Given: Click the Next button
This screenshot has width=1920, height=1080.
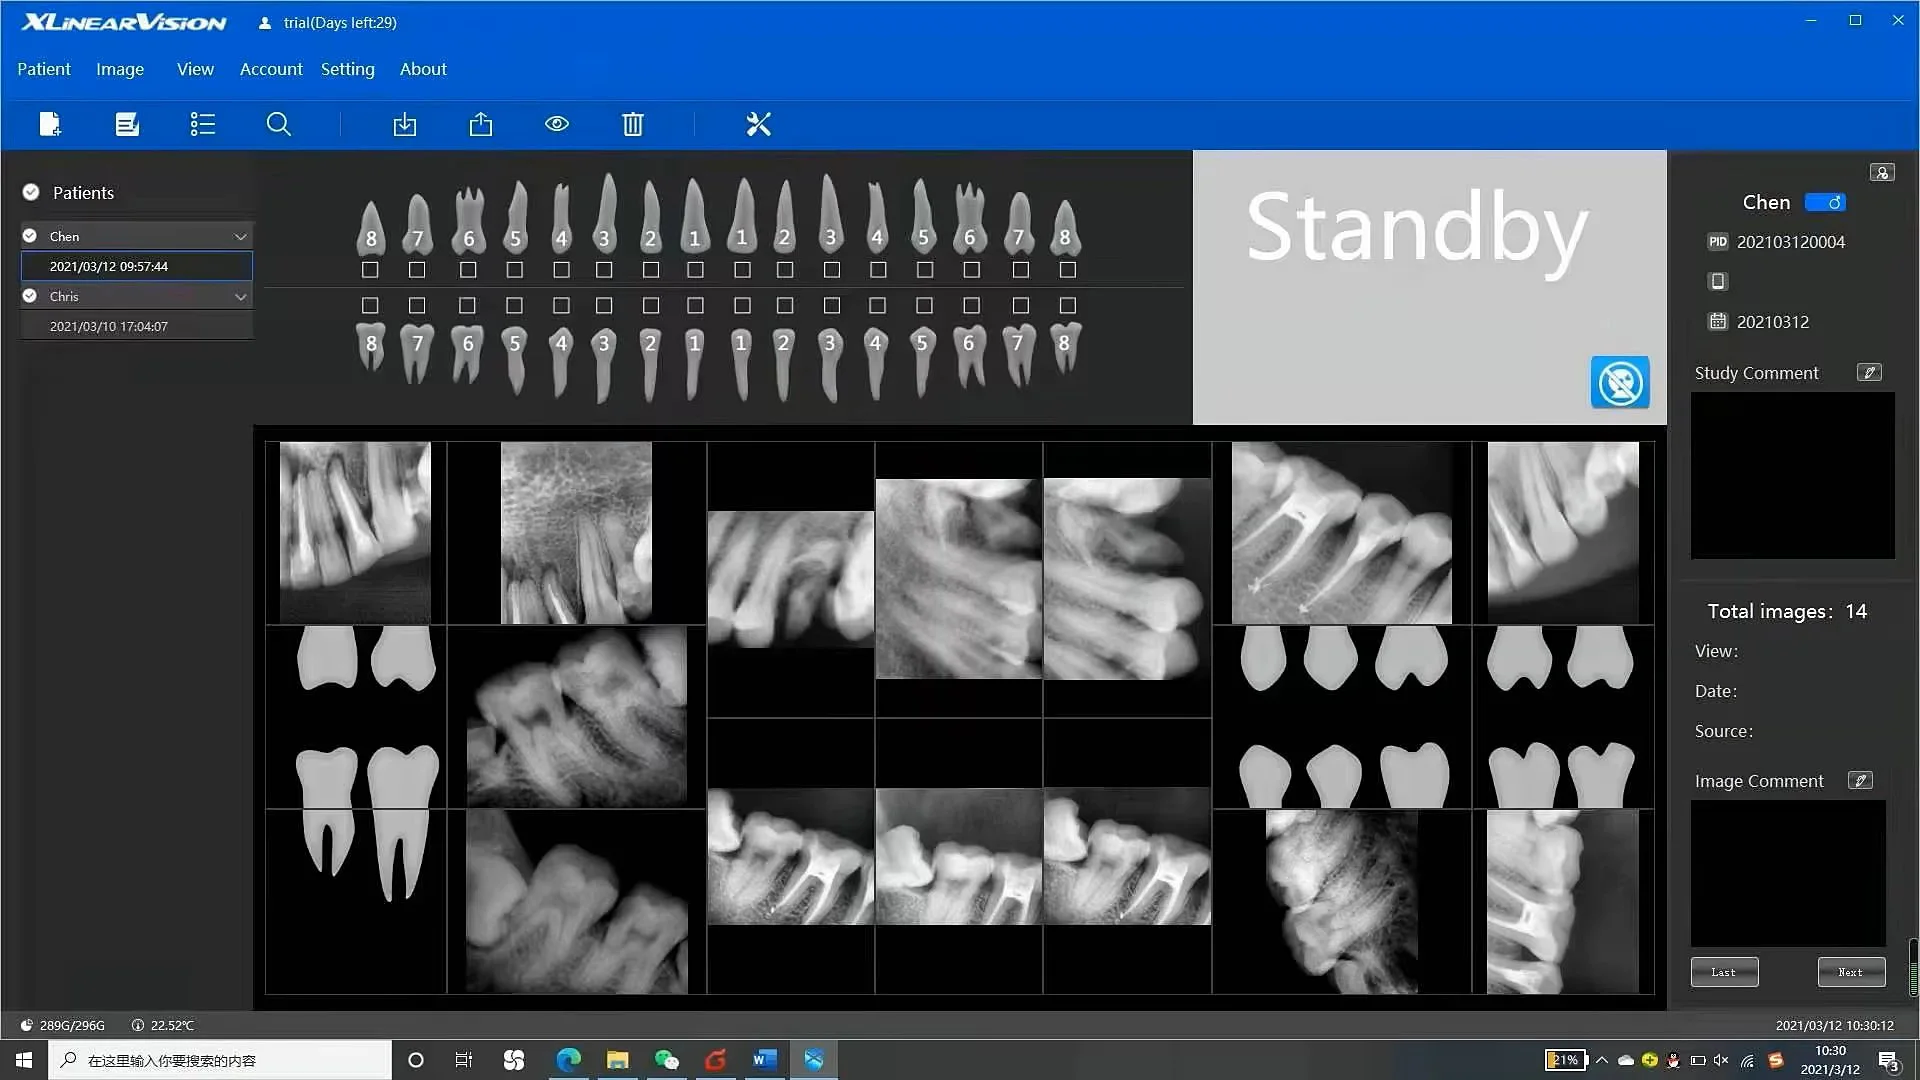Looking at the screenshot, I should (1851, 972).
